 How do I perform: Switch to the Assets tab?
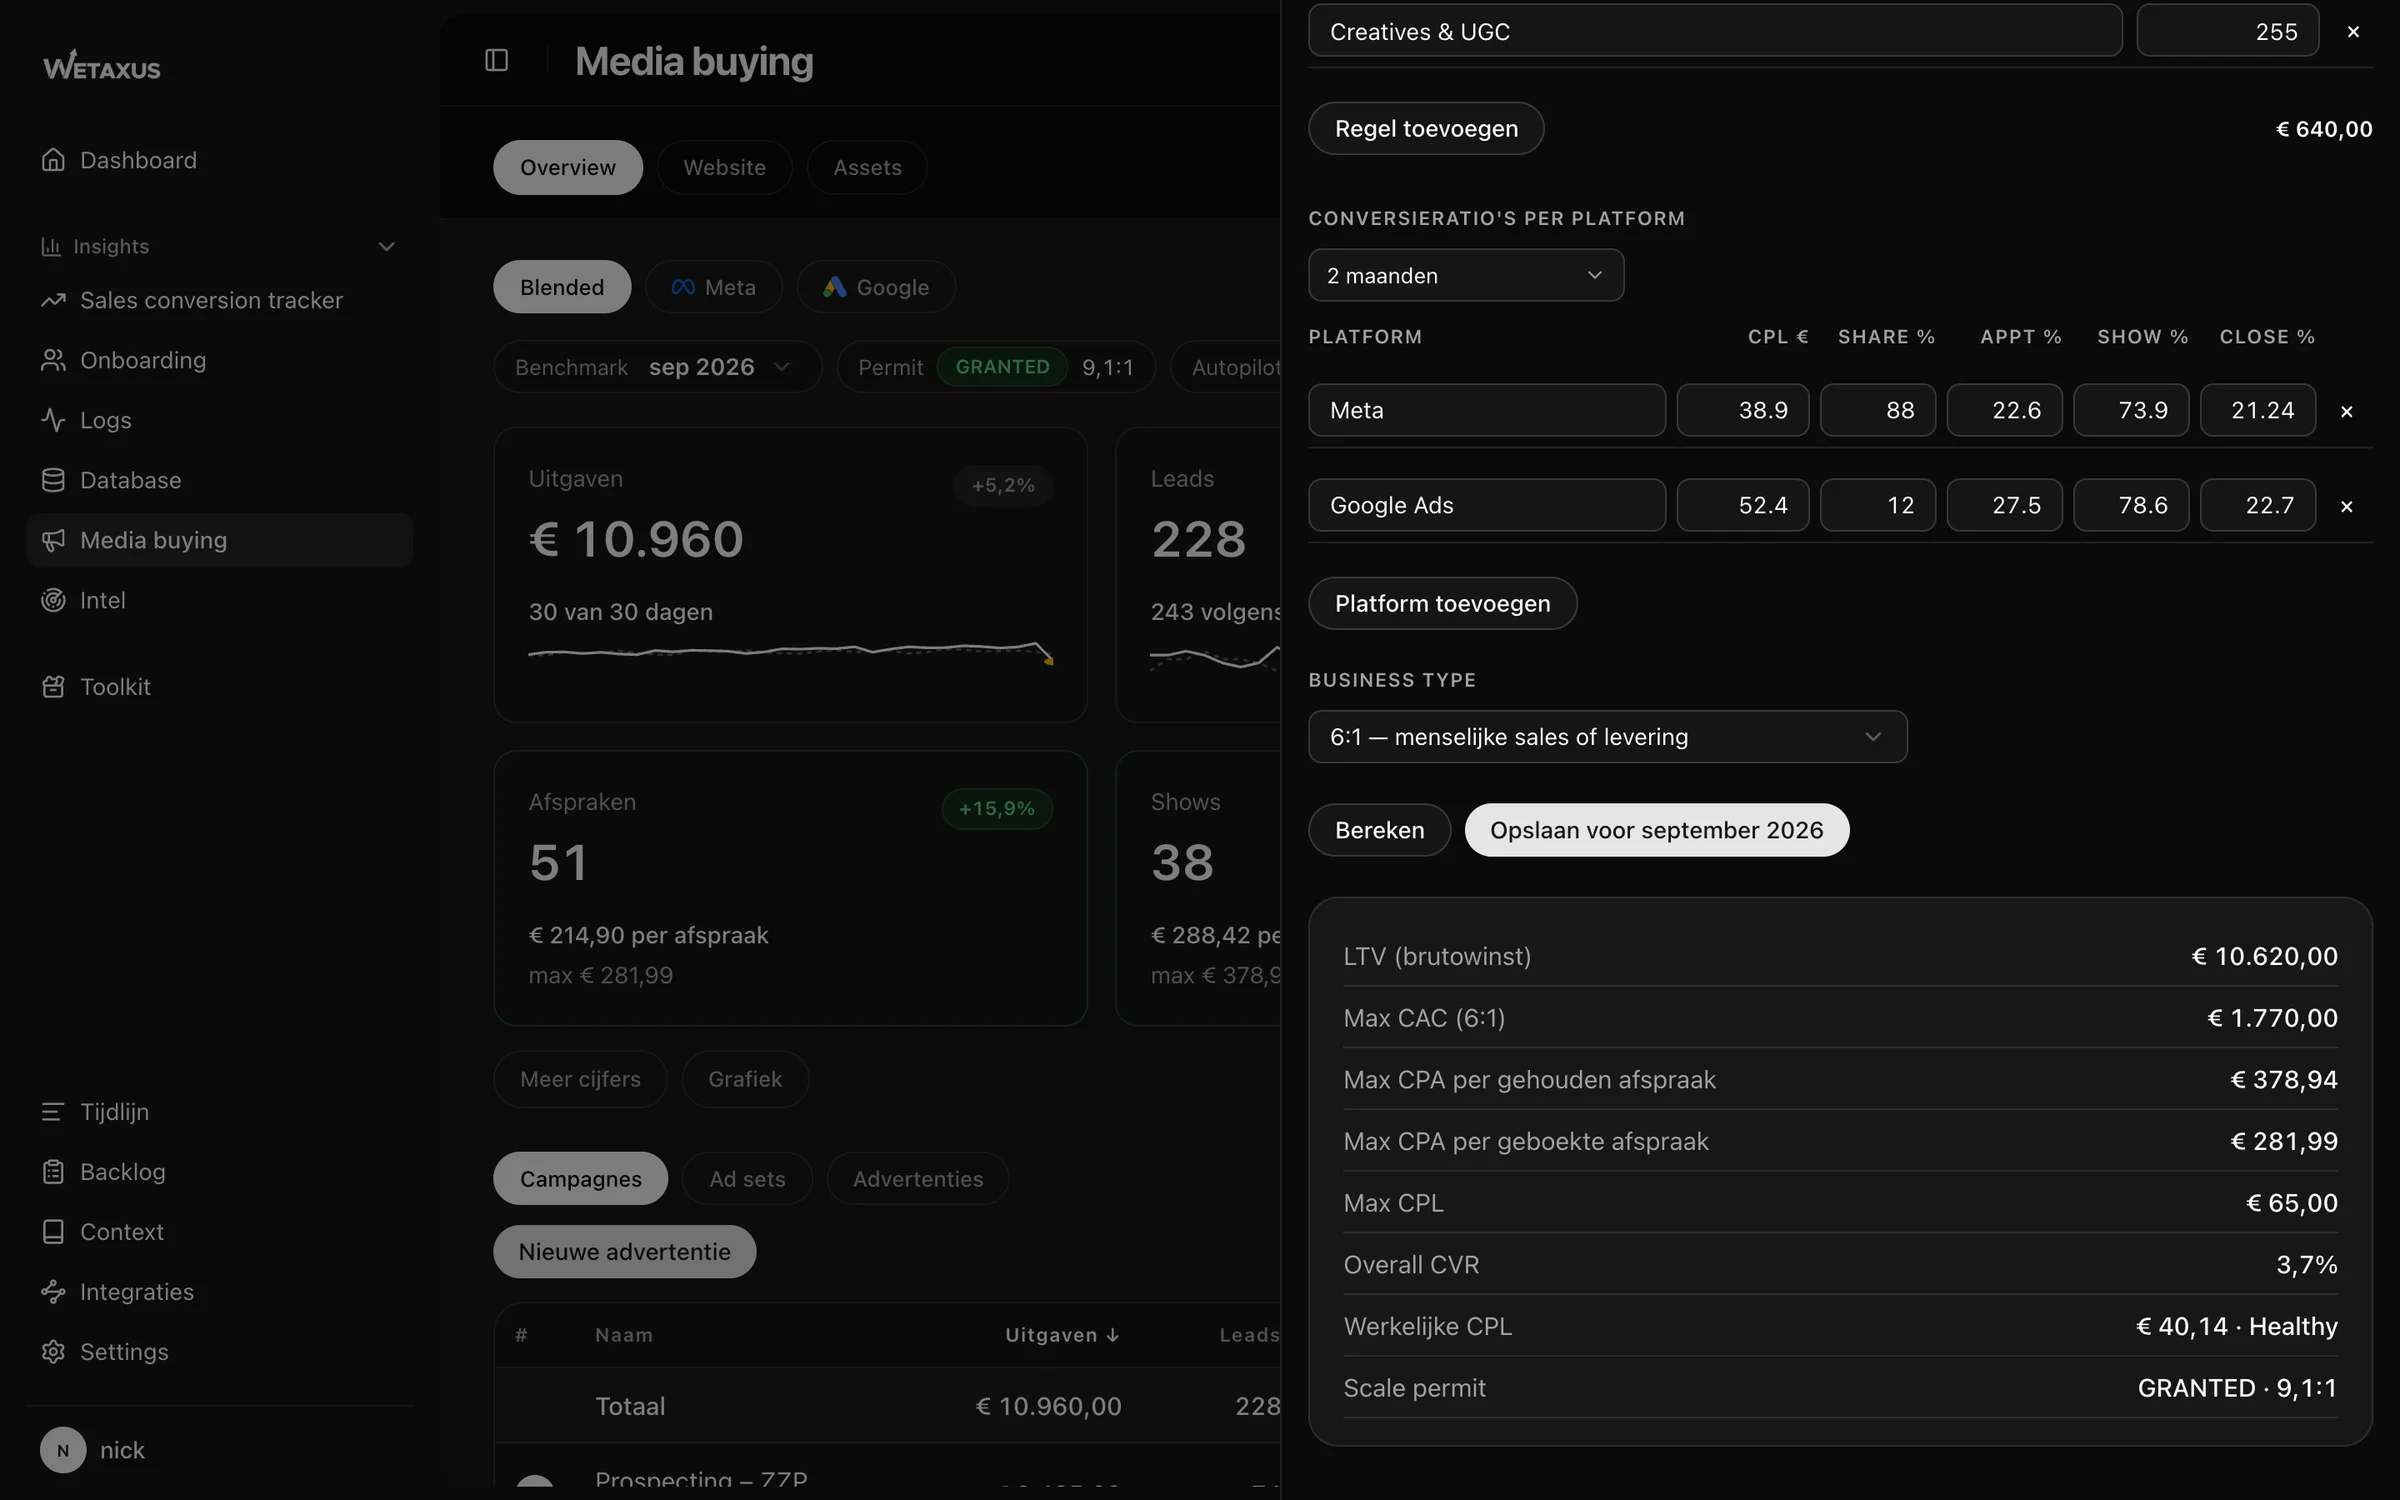[x=867, y=167]
